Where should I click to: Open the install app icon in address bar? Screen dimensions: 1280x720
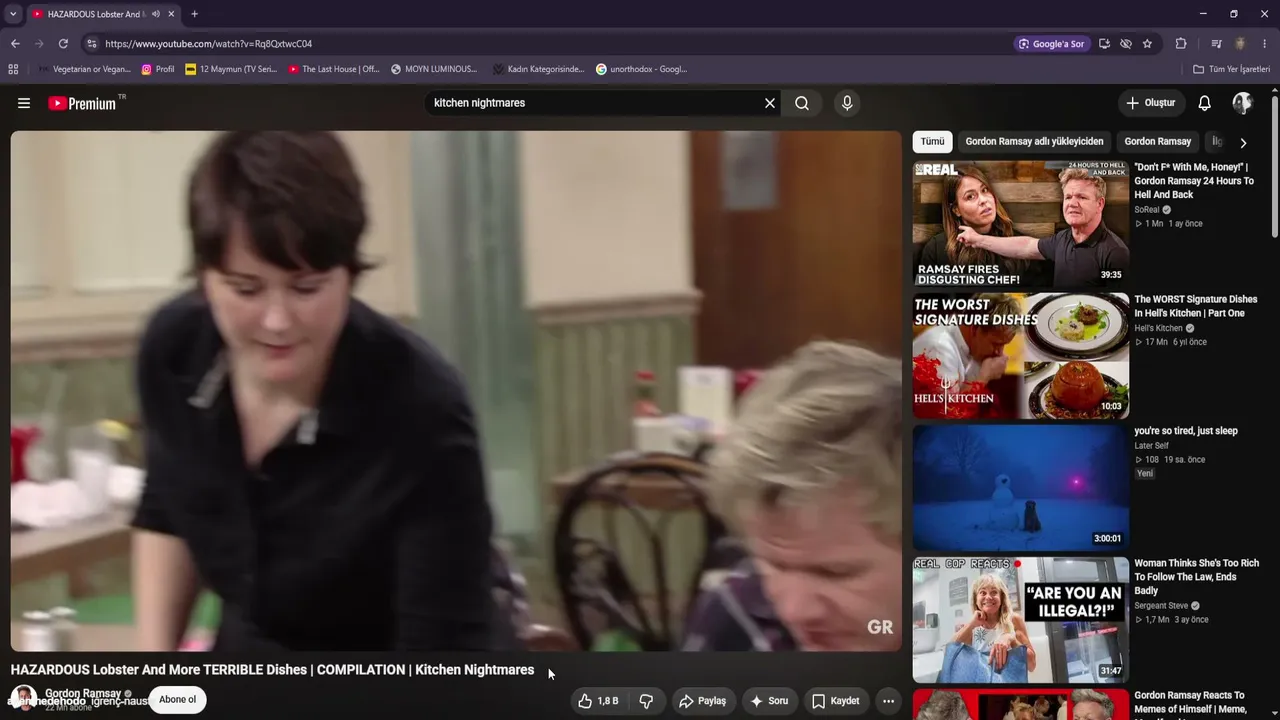tap(1104, 44)
